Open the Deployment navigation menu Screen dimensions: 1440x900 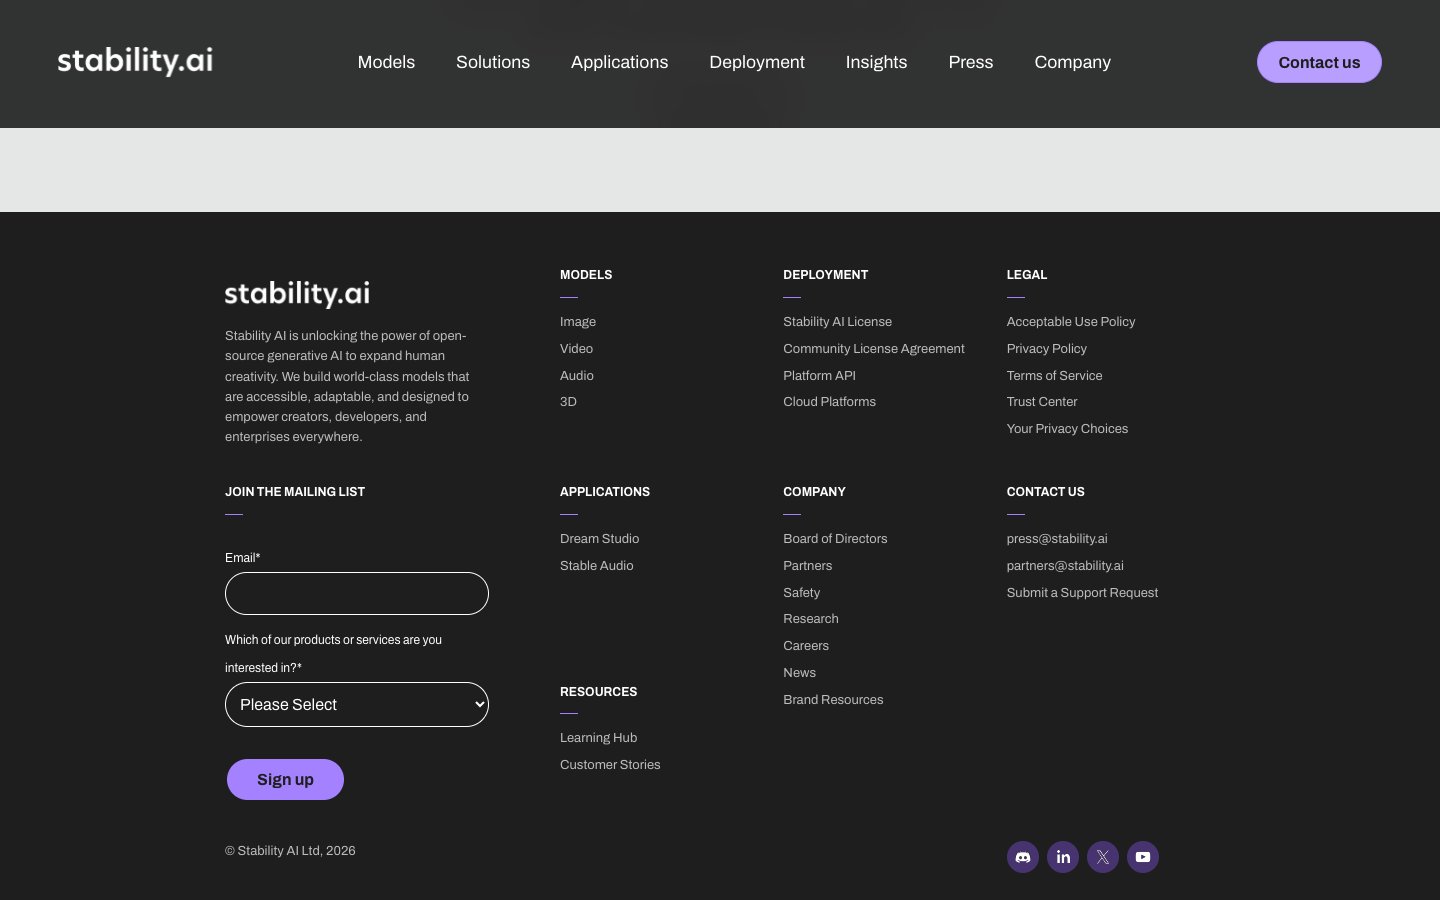[x=757, y=62]
